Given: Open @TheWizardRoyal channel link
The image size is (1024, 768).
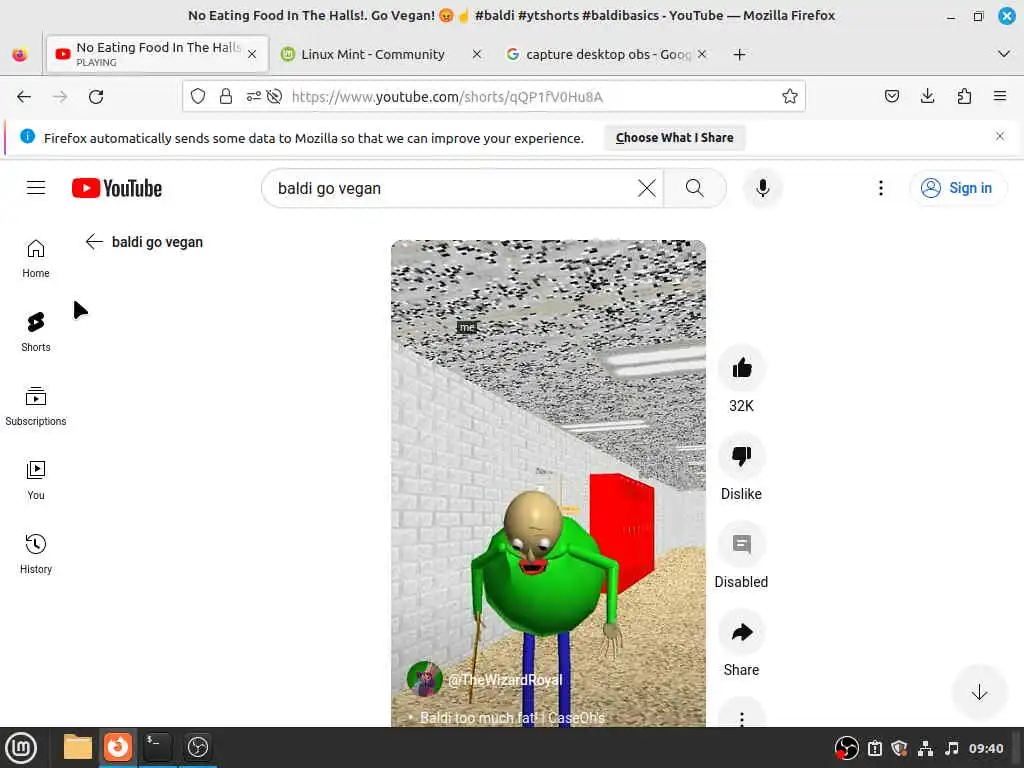Looking at the screenshot, I should point(505,680).
